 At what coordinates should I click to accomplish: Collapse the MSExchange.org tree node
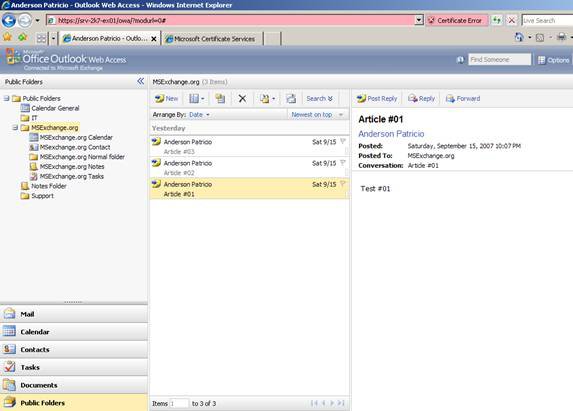15,128
